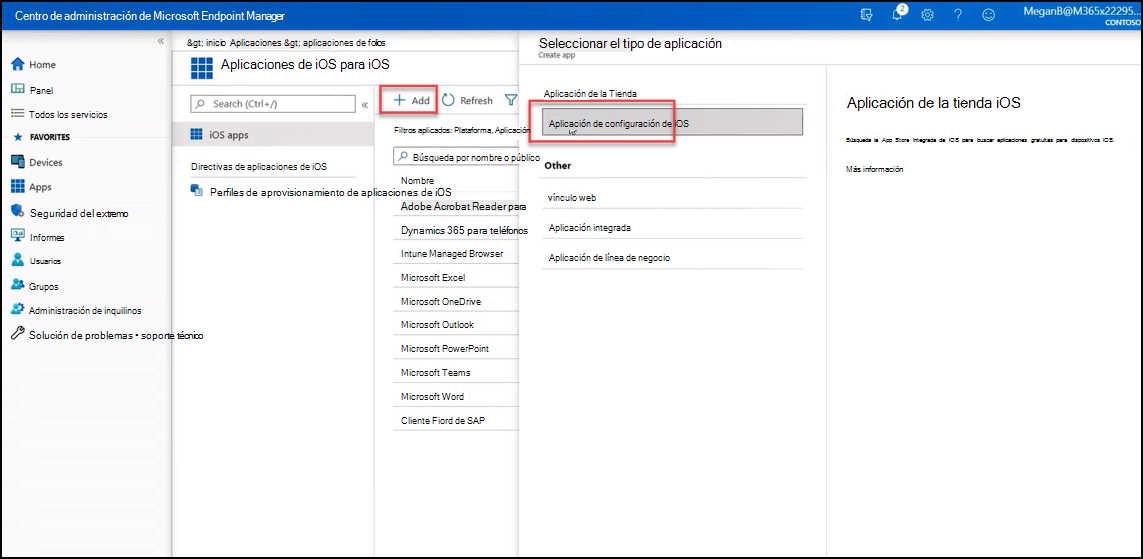The height and width of the screenshot is (559, 1143).
Task: Open Apps in the sidebar
Action: coord(40,187)
